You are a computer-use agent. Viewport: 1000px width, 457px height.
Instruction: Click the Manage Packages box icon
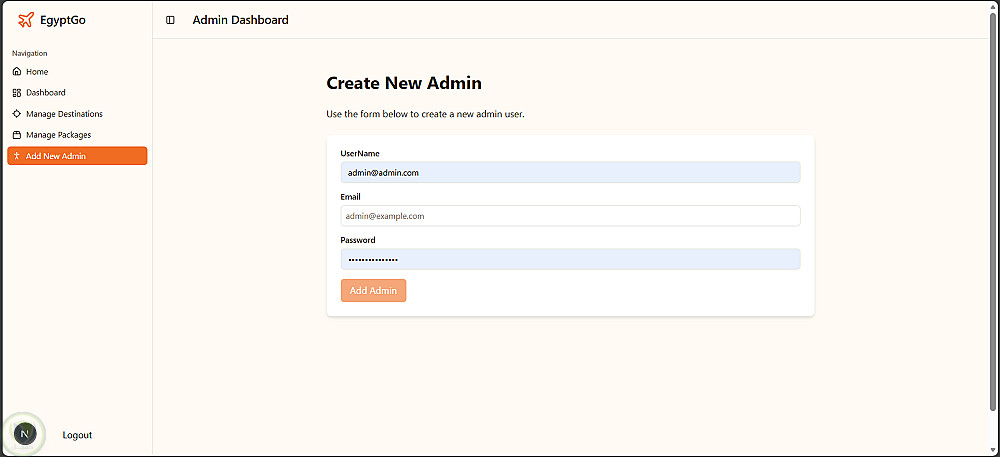point(17,135)
